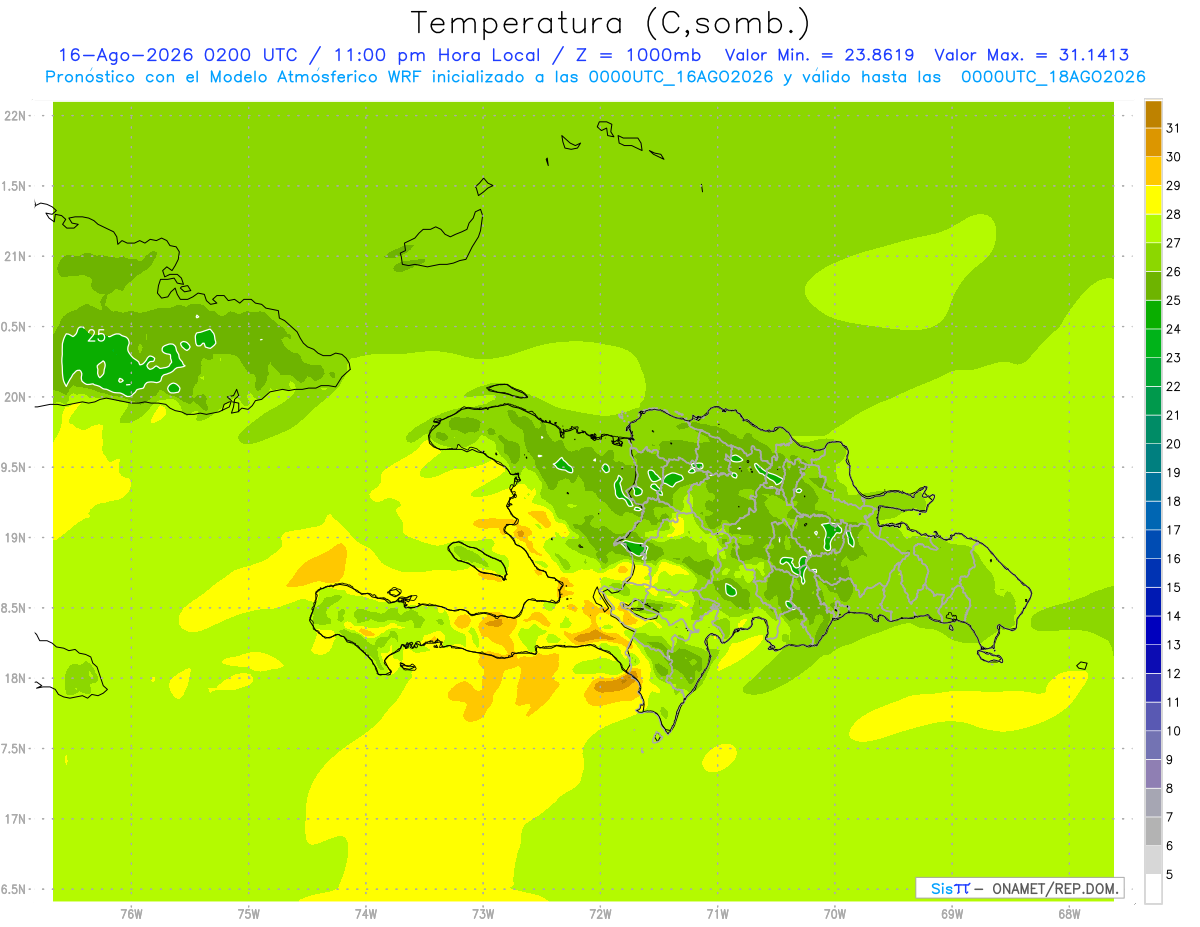Click the '9.5N' latitude label
The width and height of the screenshot is (1200, 927).
pyautogui.click(x=14, y=468)
